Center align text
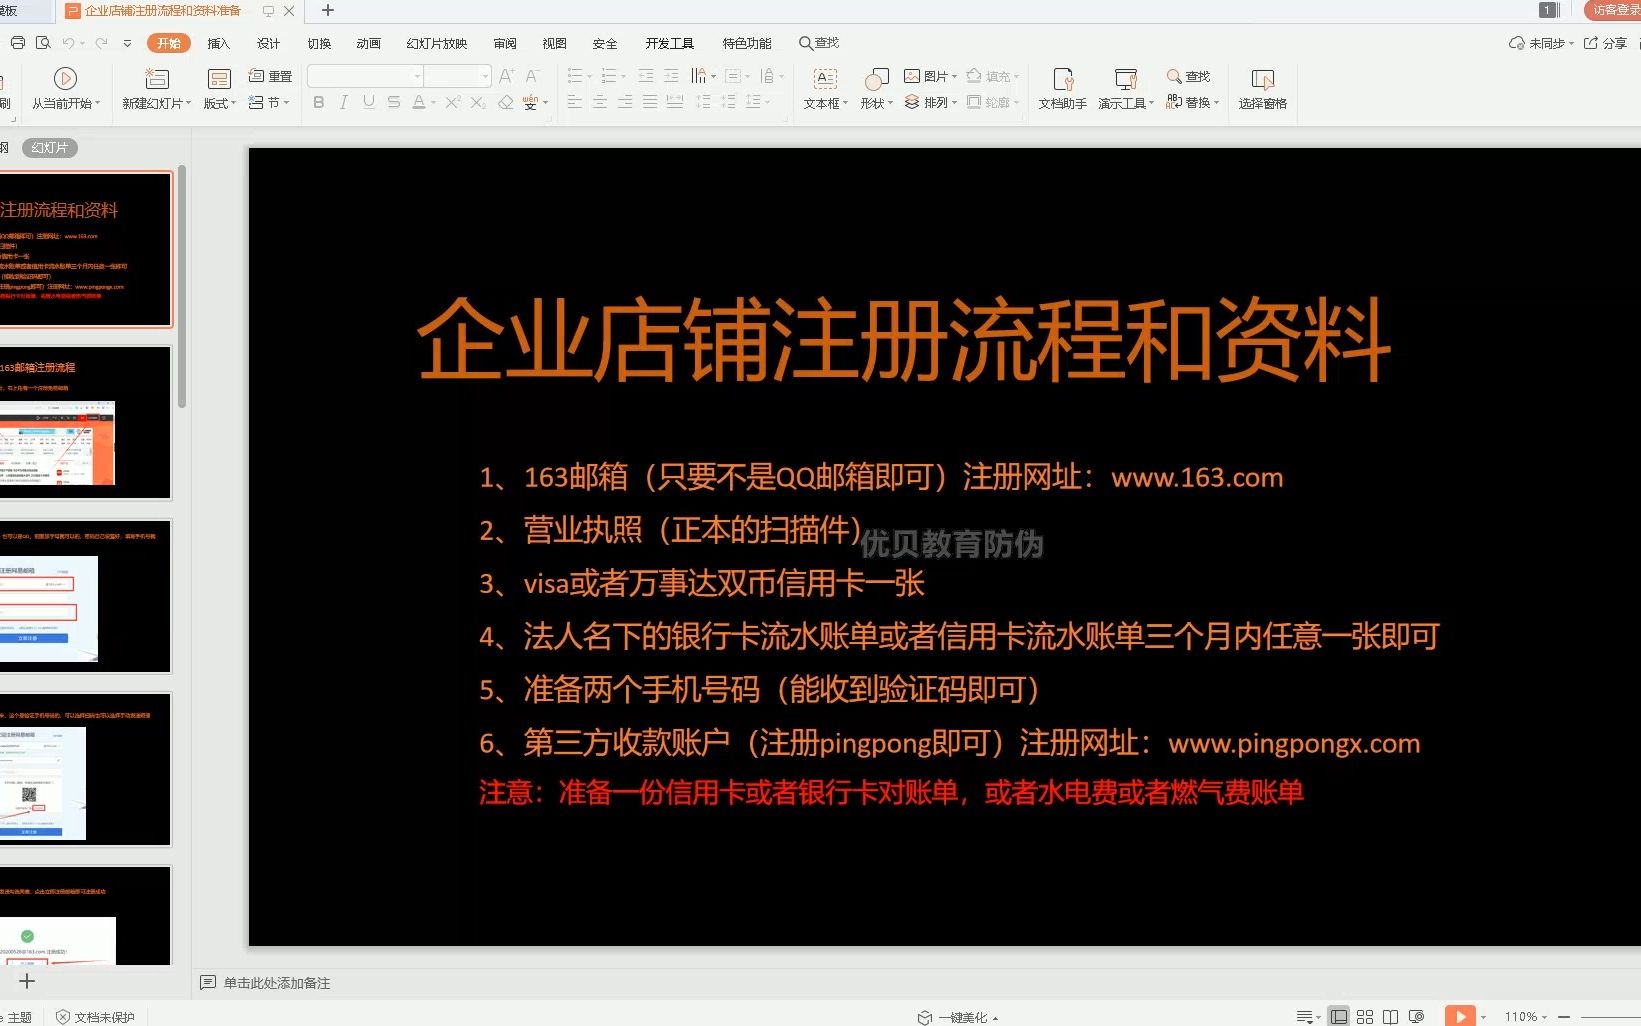The width and height of the screenshot is (1641, 1026). click(600, 102)
